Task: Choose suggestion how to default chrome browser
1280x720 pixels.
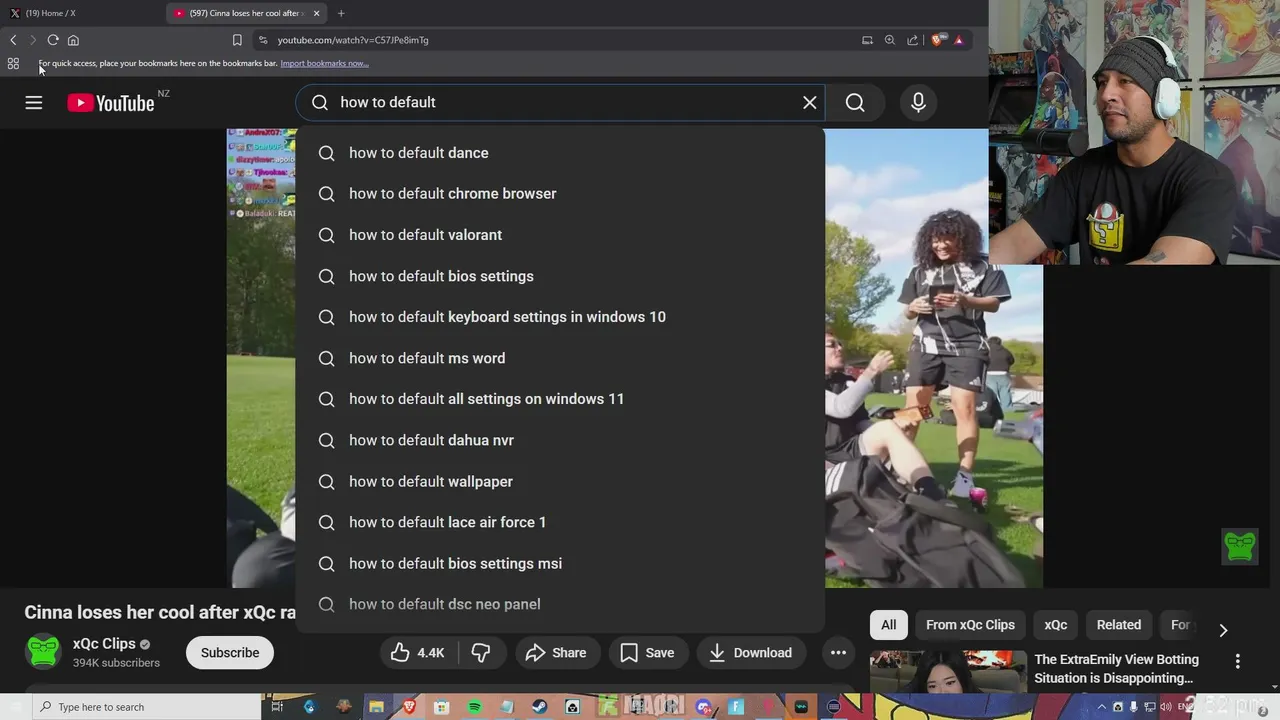Action: [560, 194]
